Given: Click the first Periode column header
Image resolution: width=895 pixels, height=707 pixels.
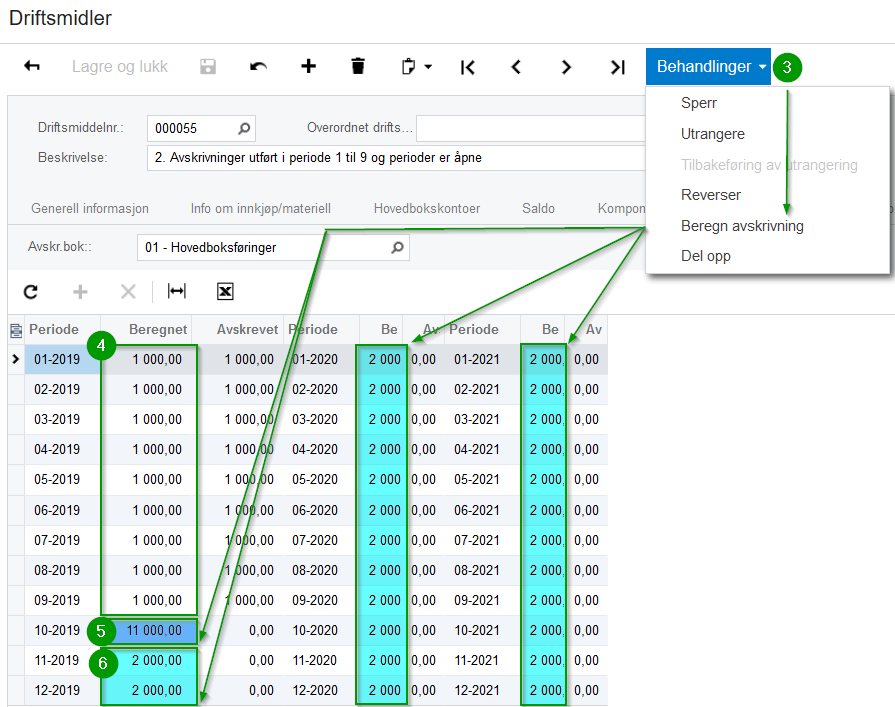Looking at the screenshot, I should (54, 329).
